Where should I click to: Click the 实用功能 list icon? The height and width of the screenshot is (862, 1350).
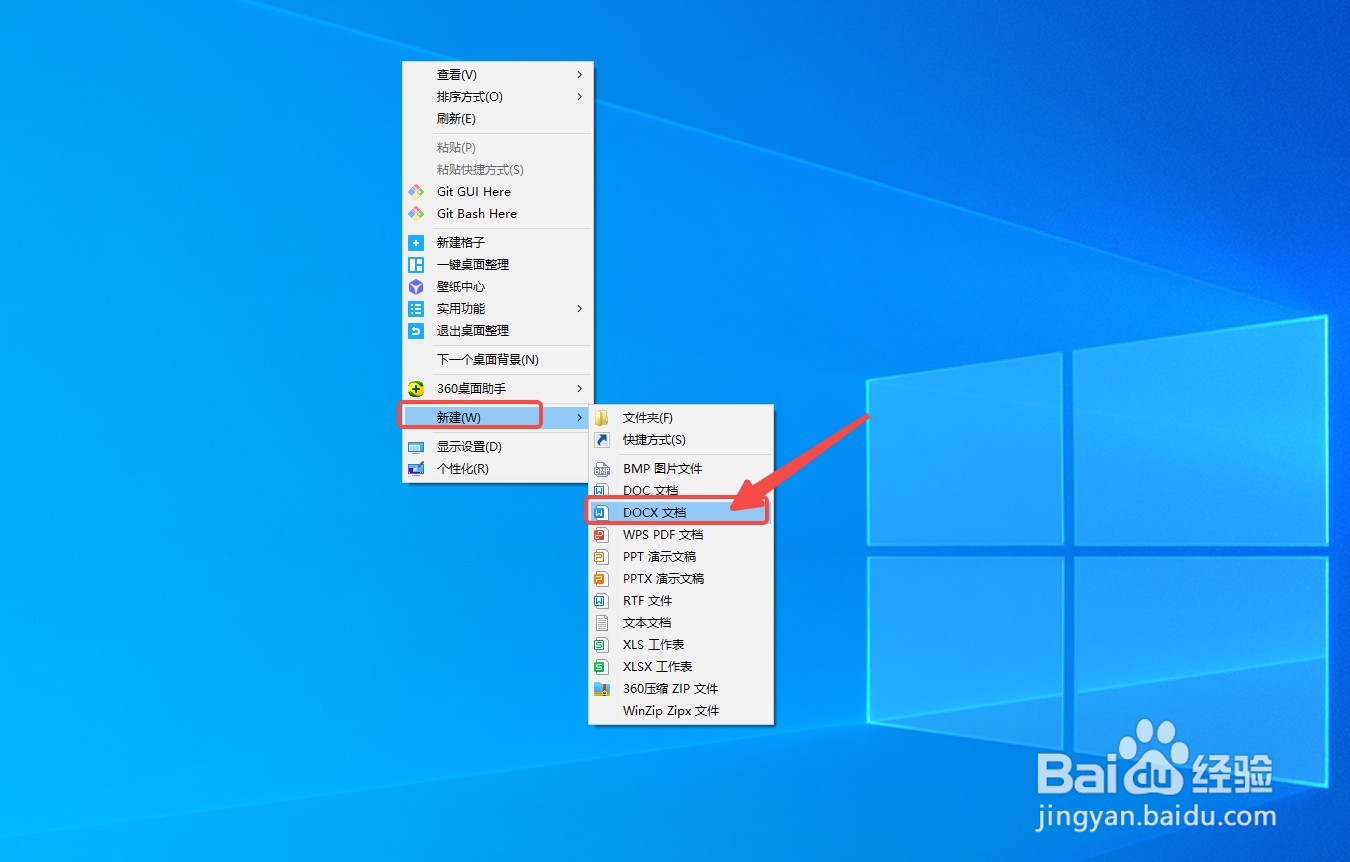(x=416, y=309)
